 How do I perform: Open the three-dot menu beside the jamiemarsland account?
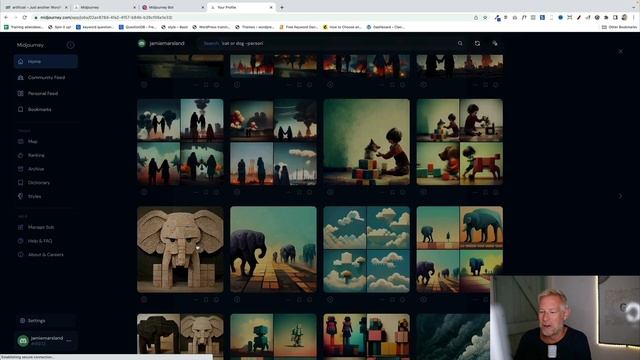point(69,340)
